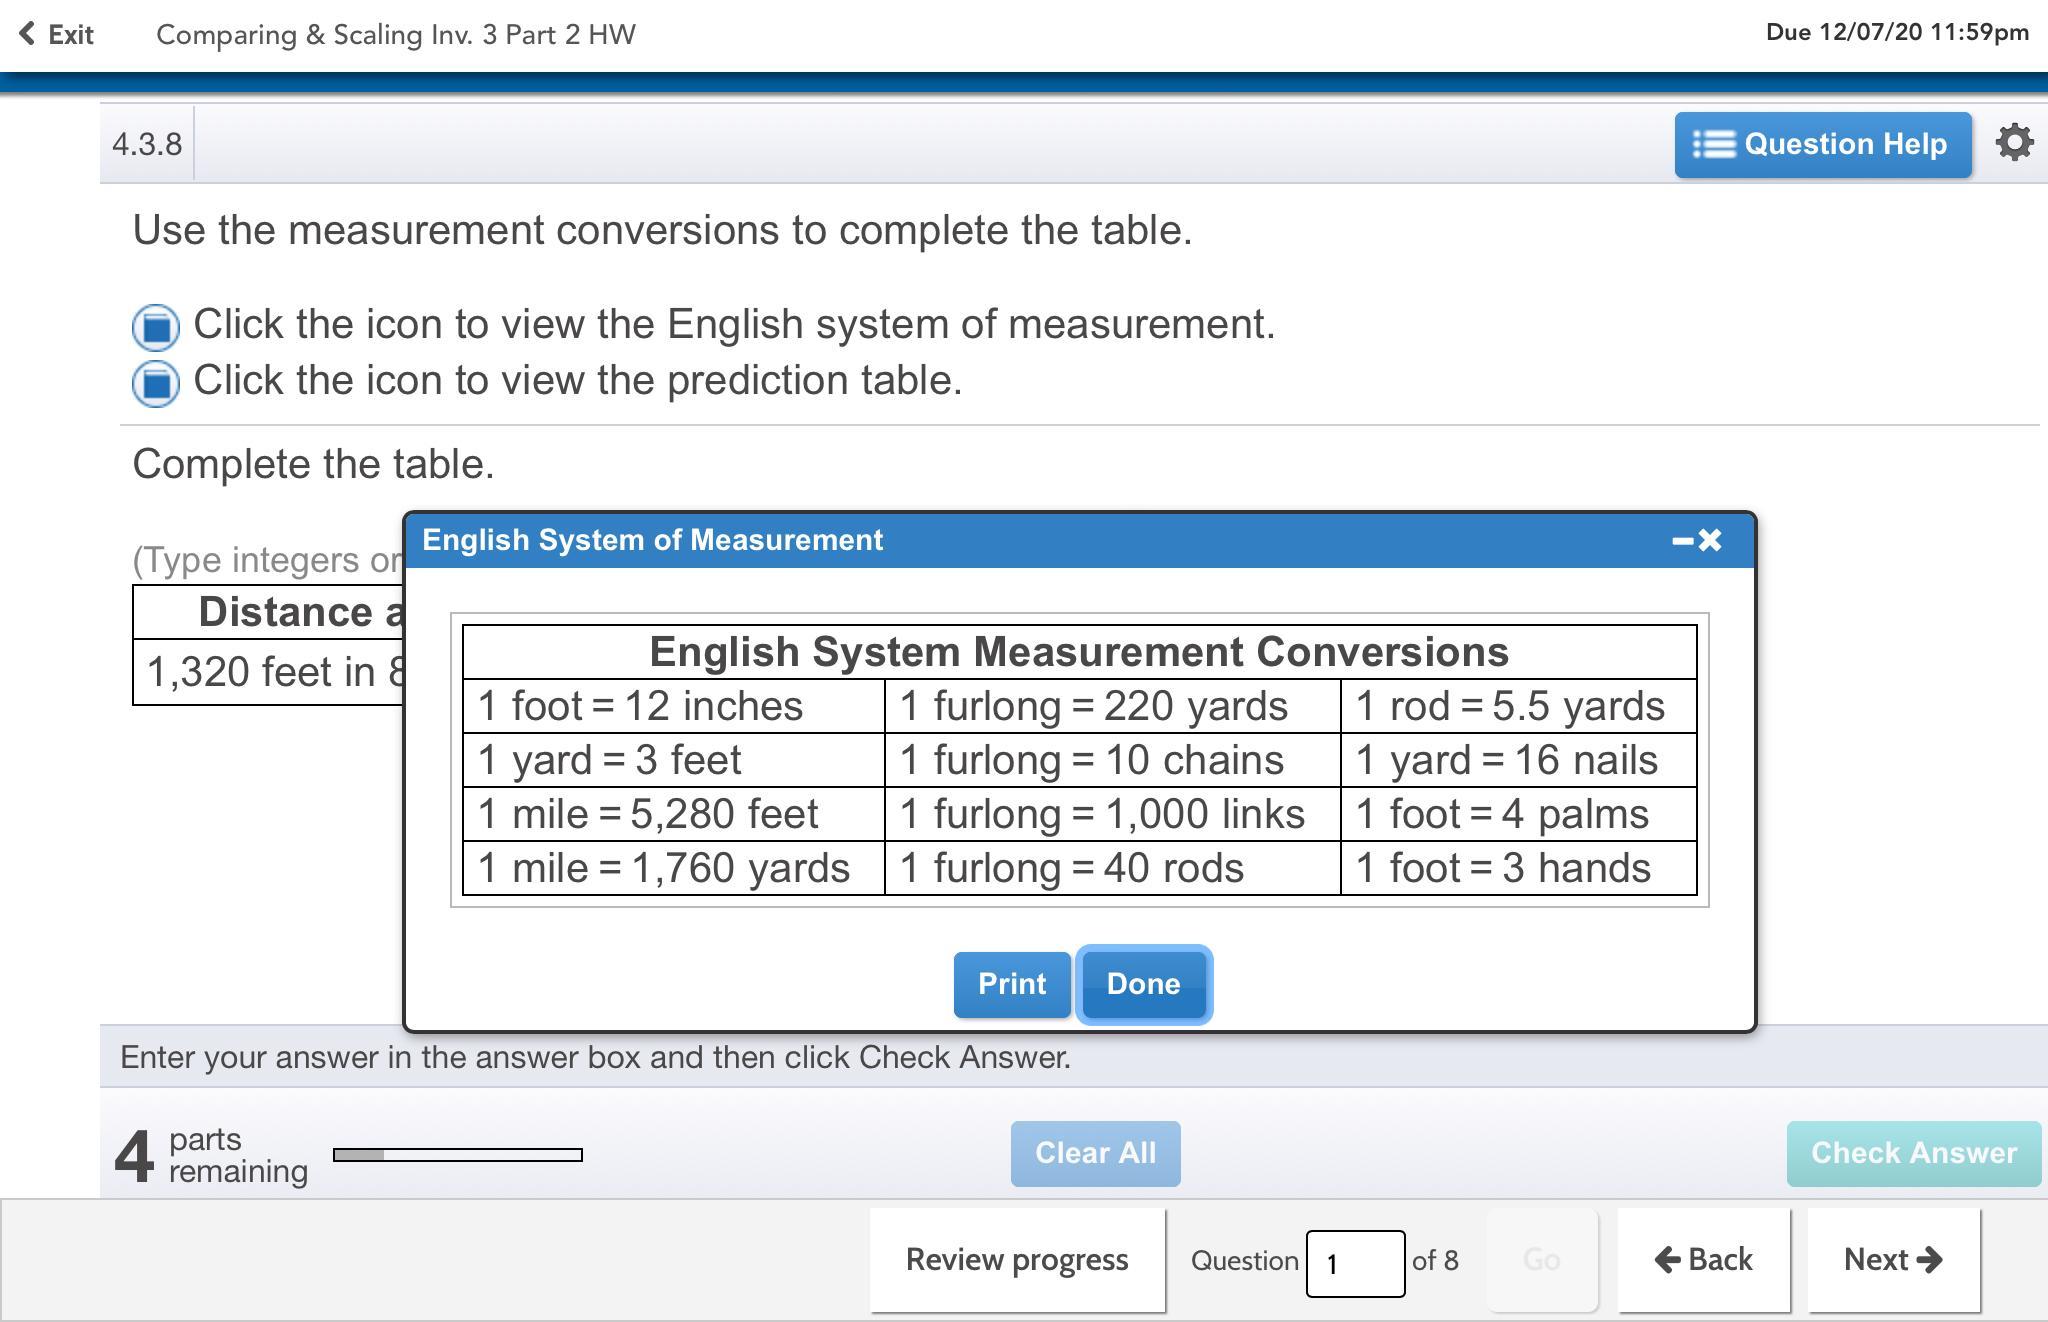The height and width of the screenshot is (1322, 2048).
Task: Click the settings gear icon
Action: tap(2014, 143)
